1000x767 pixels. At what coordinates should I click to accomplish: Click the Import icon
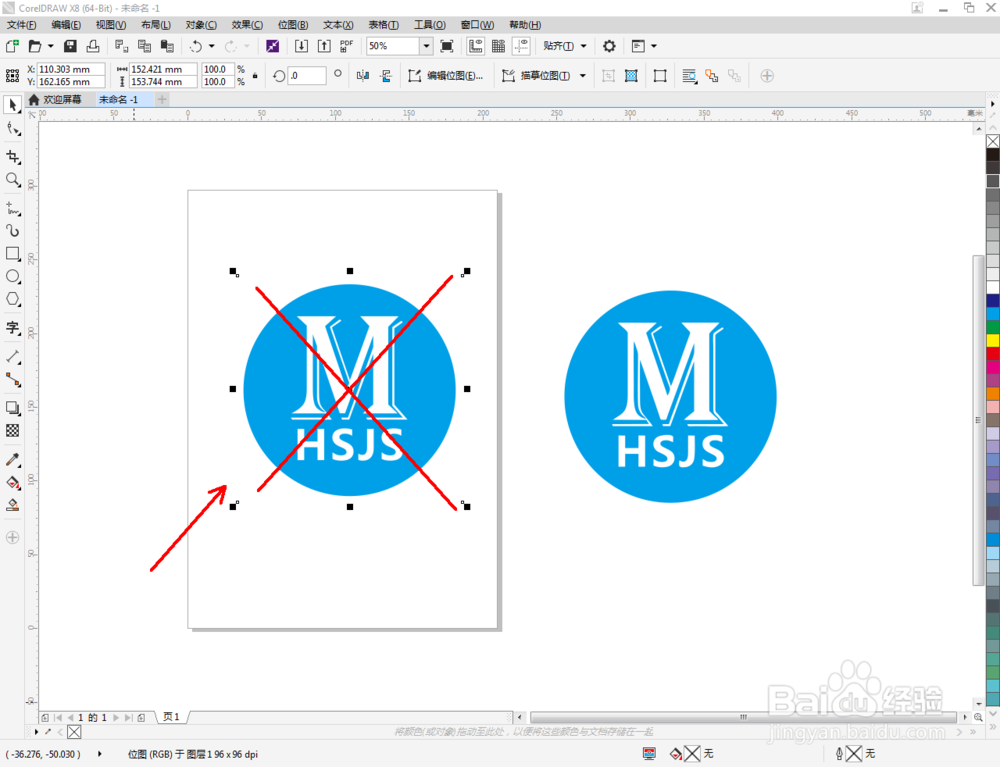pos(301,46)
